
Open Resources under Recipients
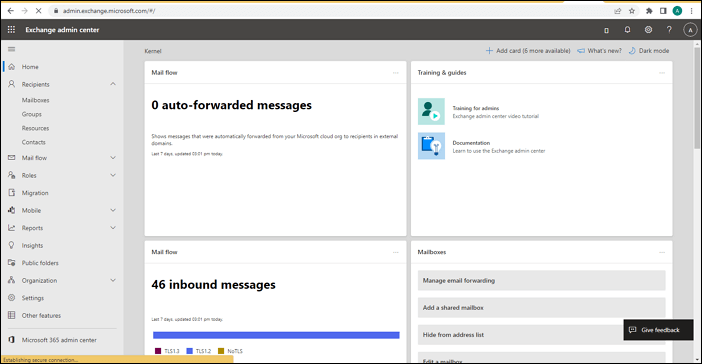pyautogui.click(x=35, y=128)
